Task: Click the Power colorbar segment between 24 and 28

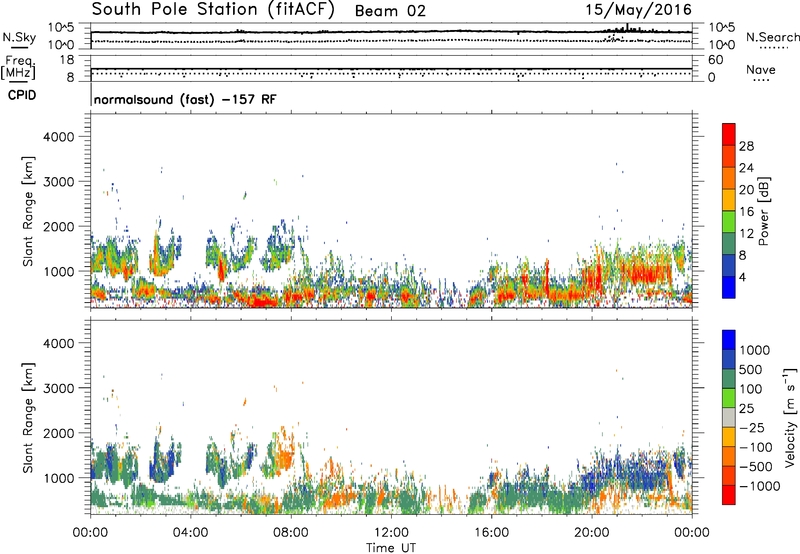Action: click(x=729, y=156)
